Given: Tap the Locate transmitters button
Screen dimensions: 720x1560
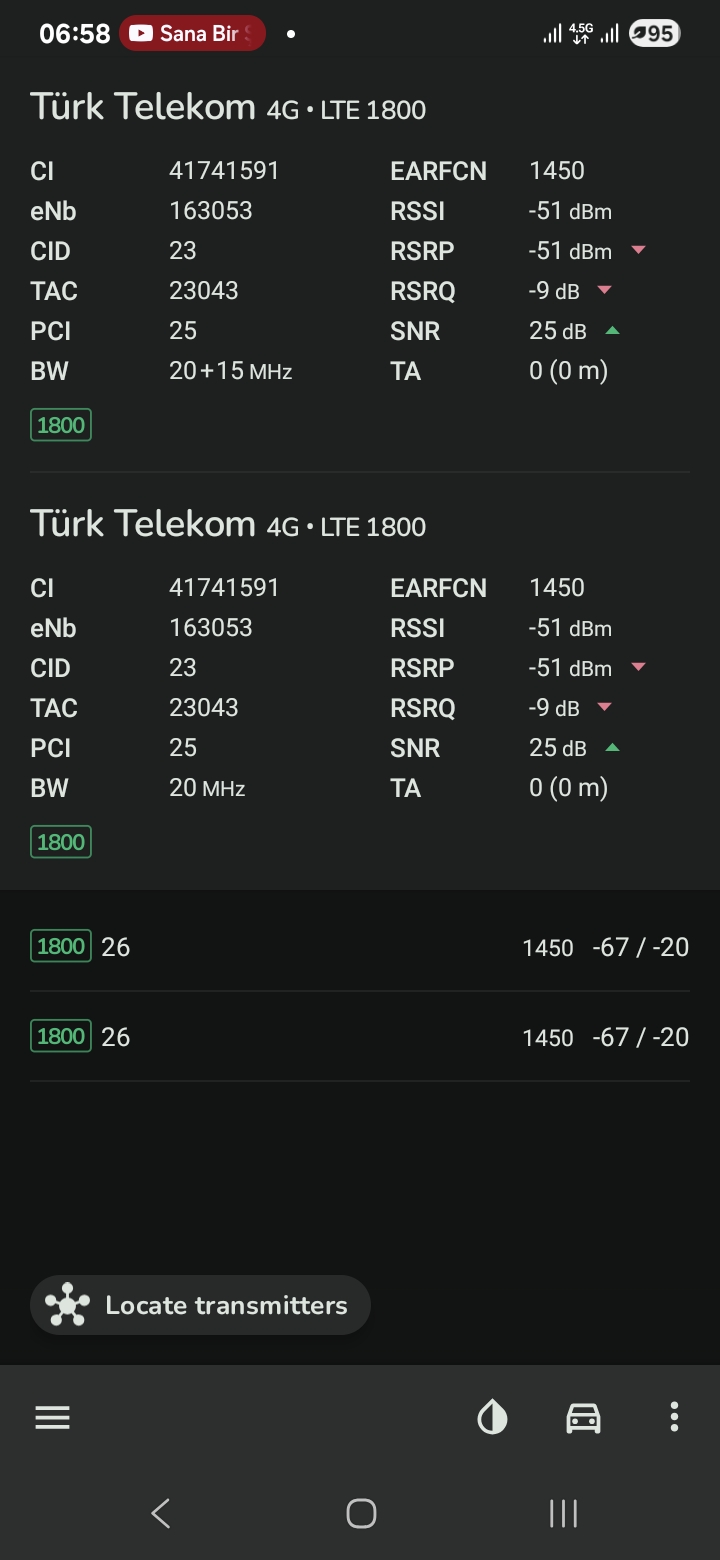Looking at the screenshot, I should pos(200,1305).
